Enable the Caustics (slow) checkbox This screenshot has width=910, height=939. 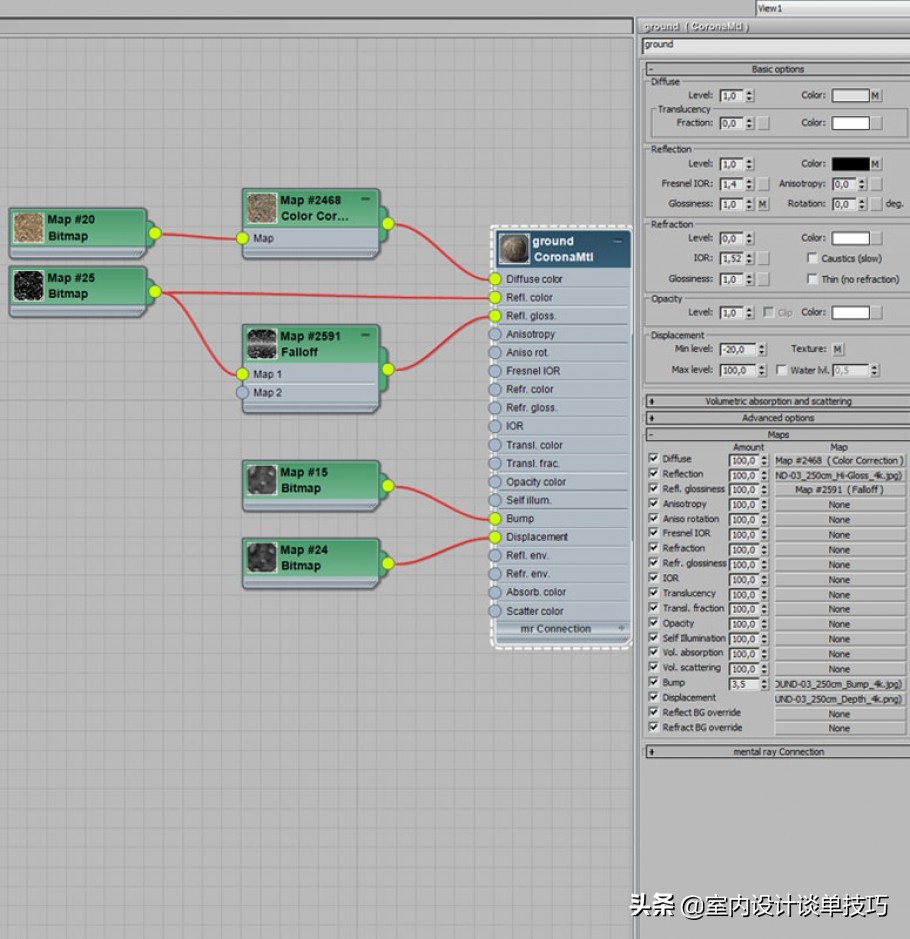pyautogui.click(x=813, y=258)
